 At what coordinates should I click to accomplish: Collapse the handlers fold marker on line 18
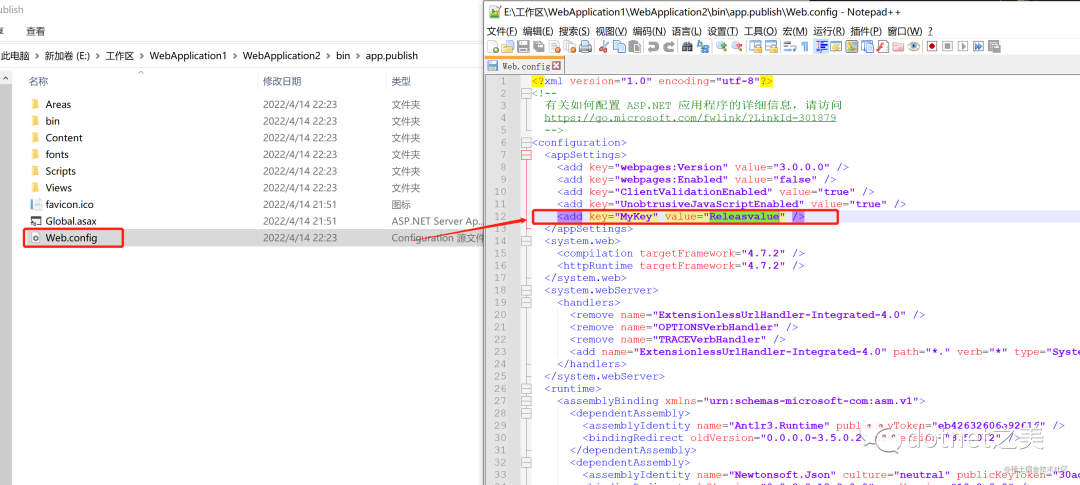(526, 301)
